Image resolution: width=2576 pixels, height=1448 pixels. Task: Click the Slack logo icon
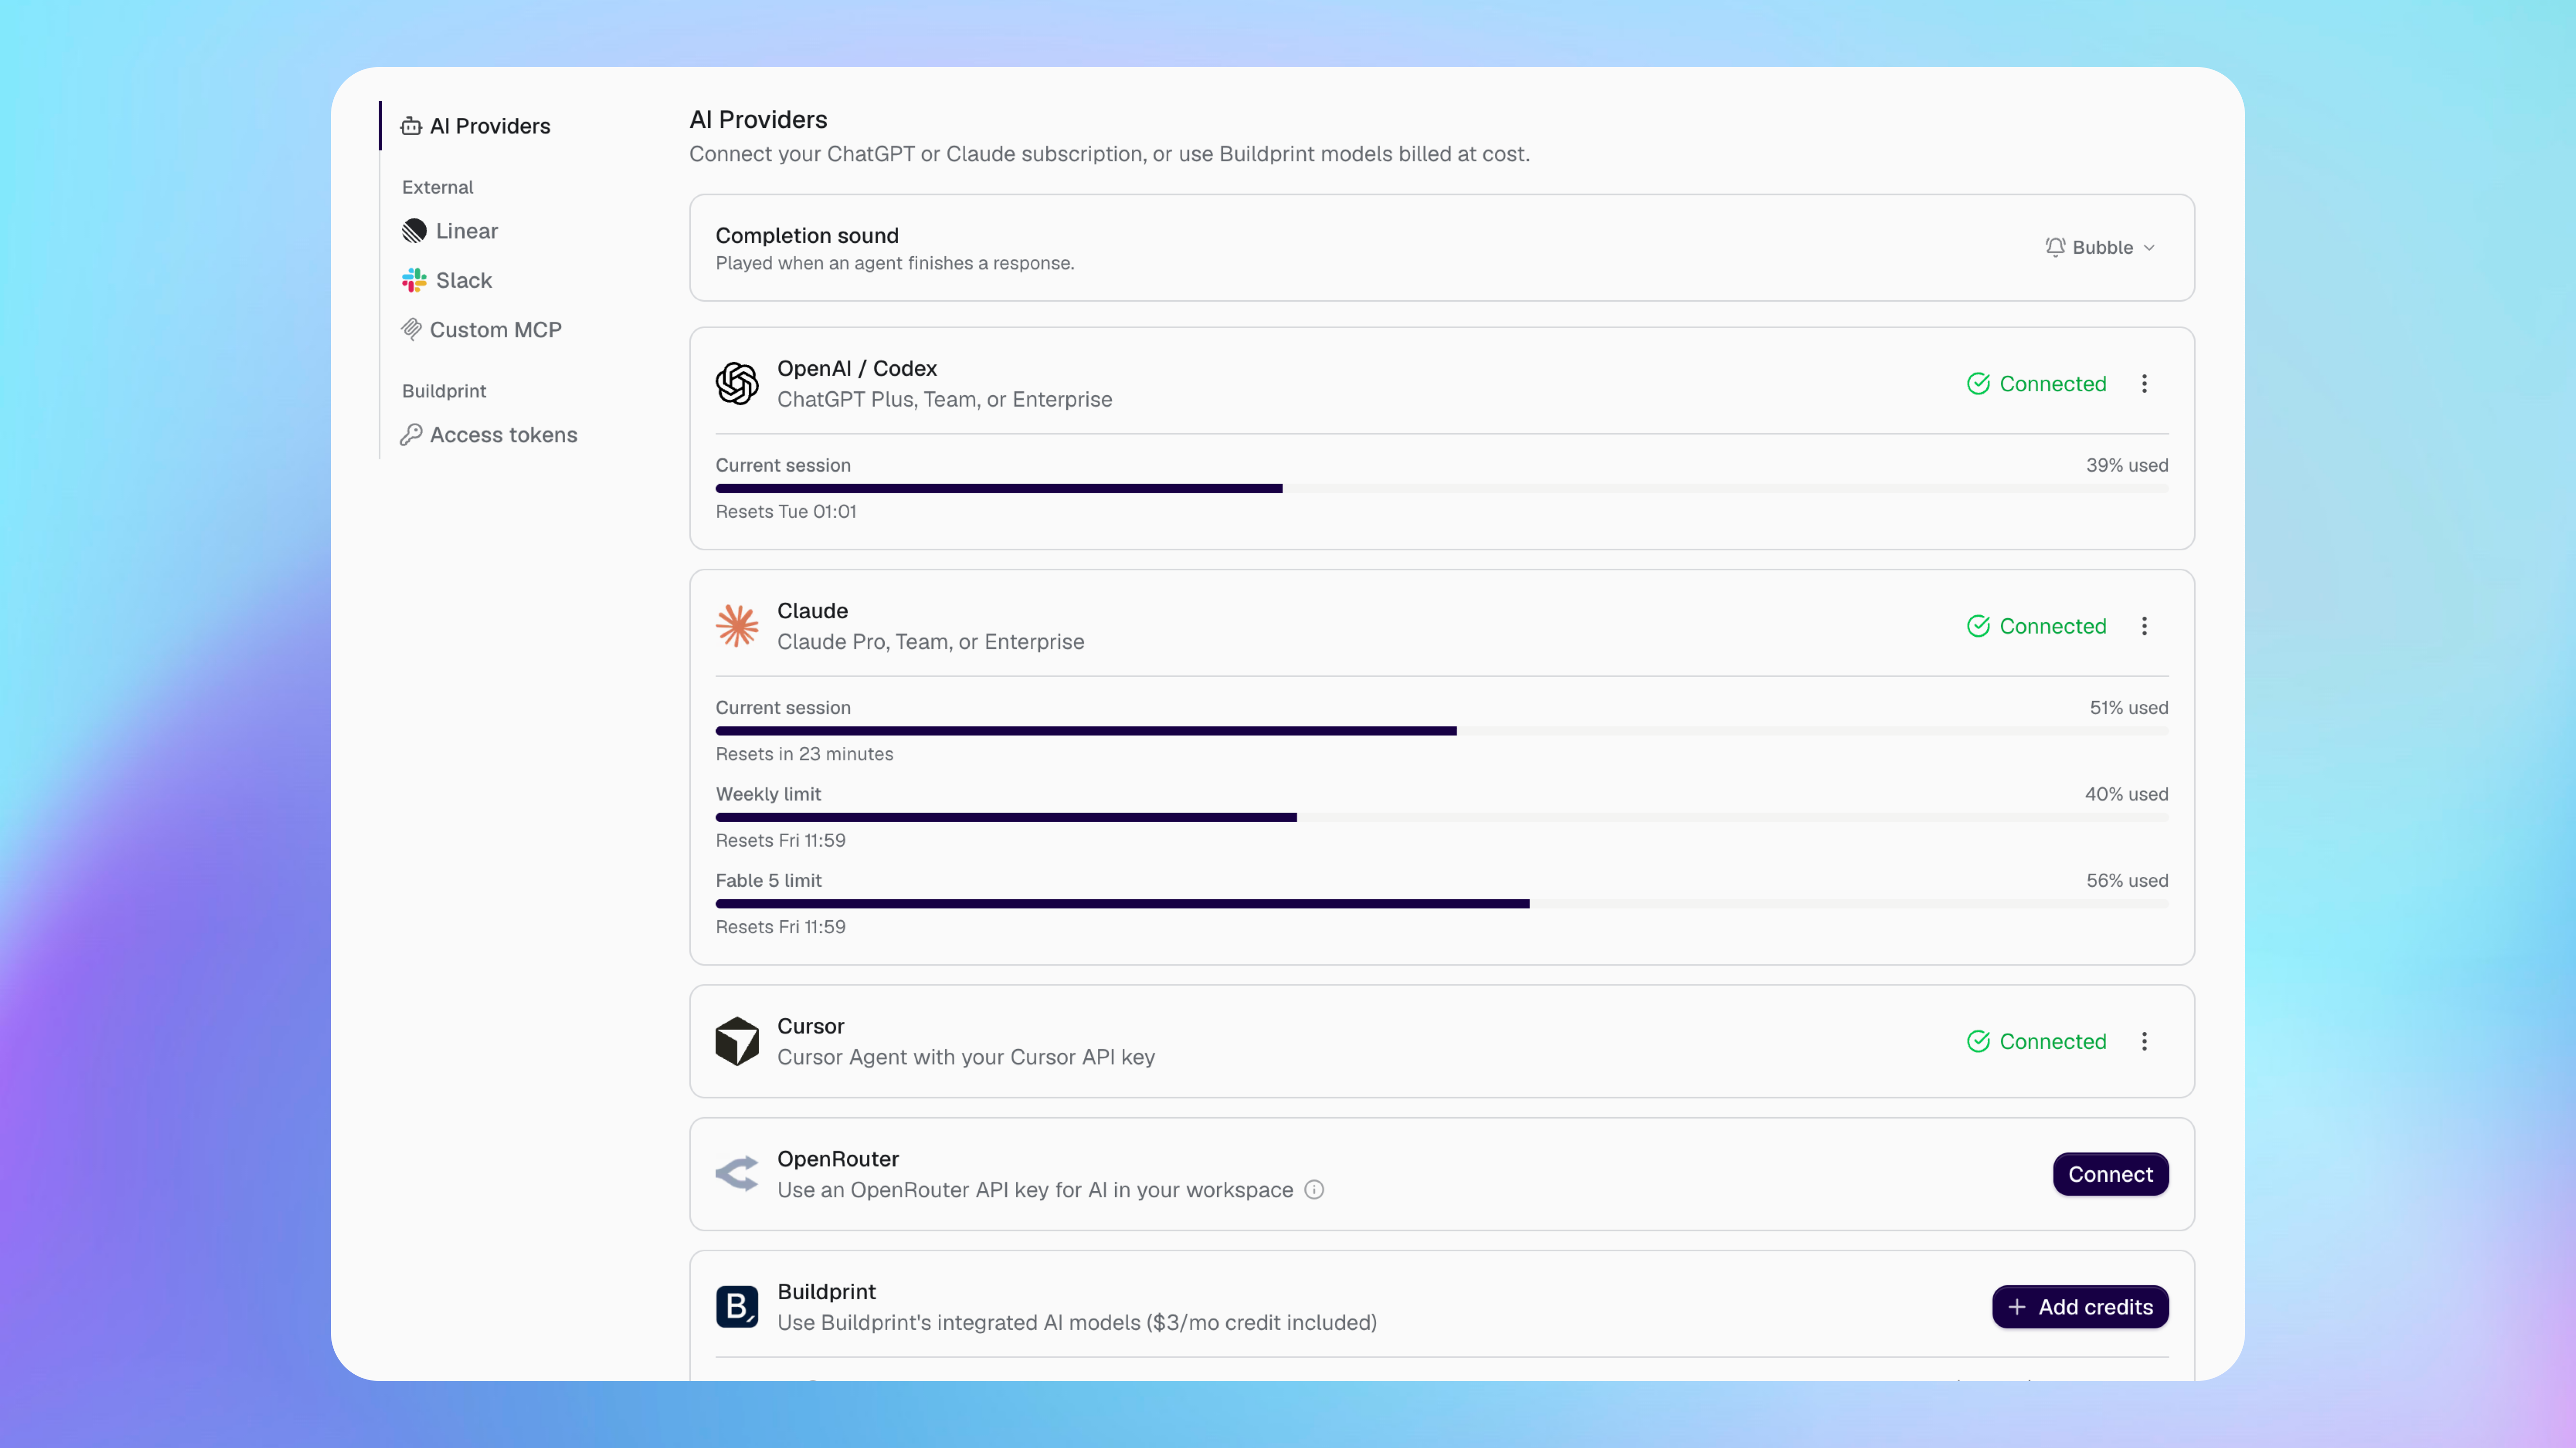point(414,280)
